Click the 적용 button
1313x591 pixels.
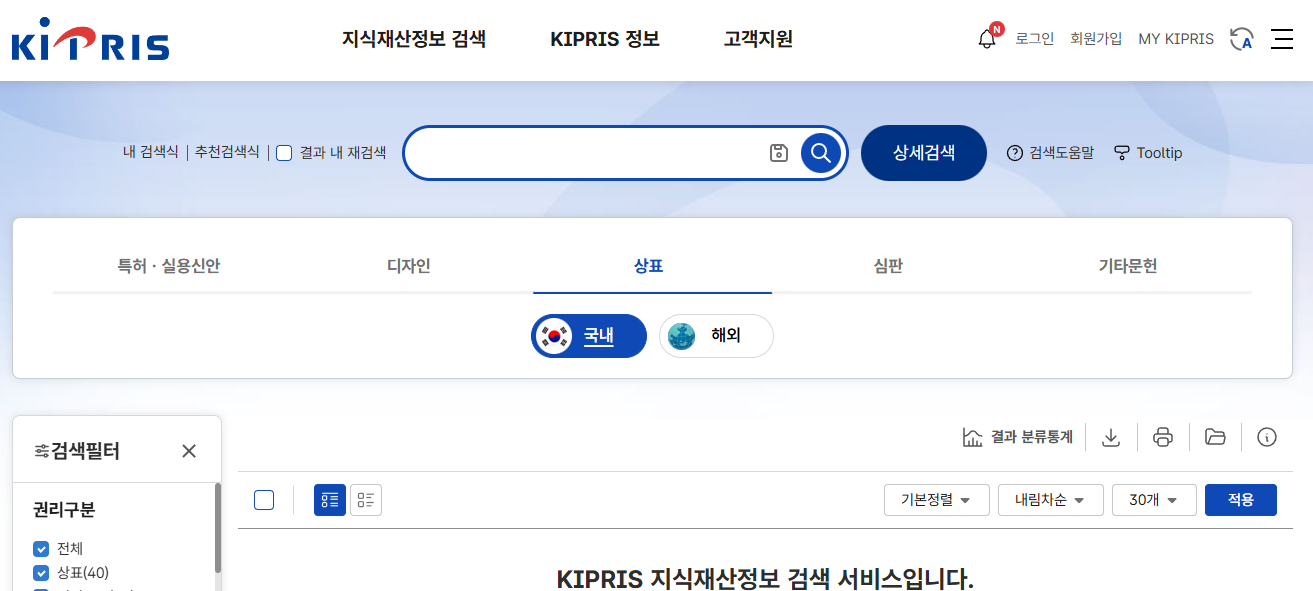pos(1241,500)
